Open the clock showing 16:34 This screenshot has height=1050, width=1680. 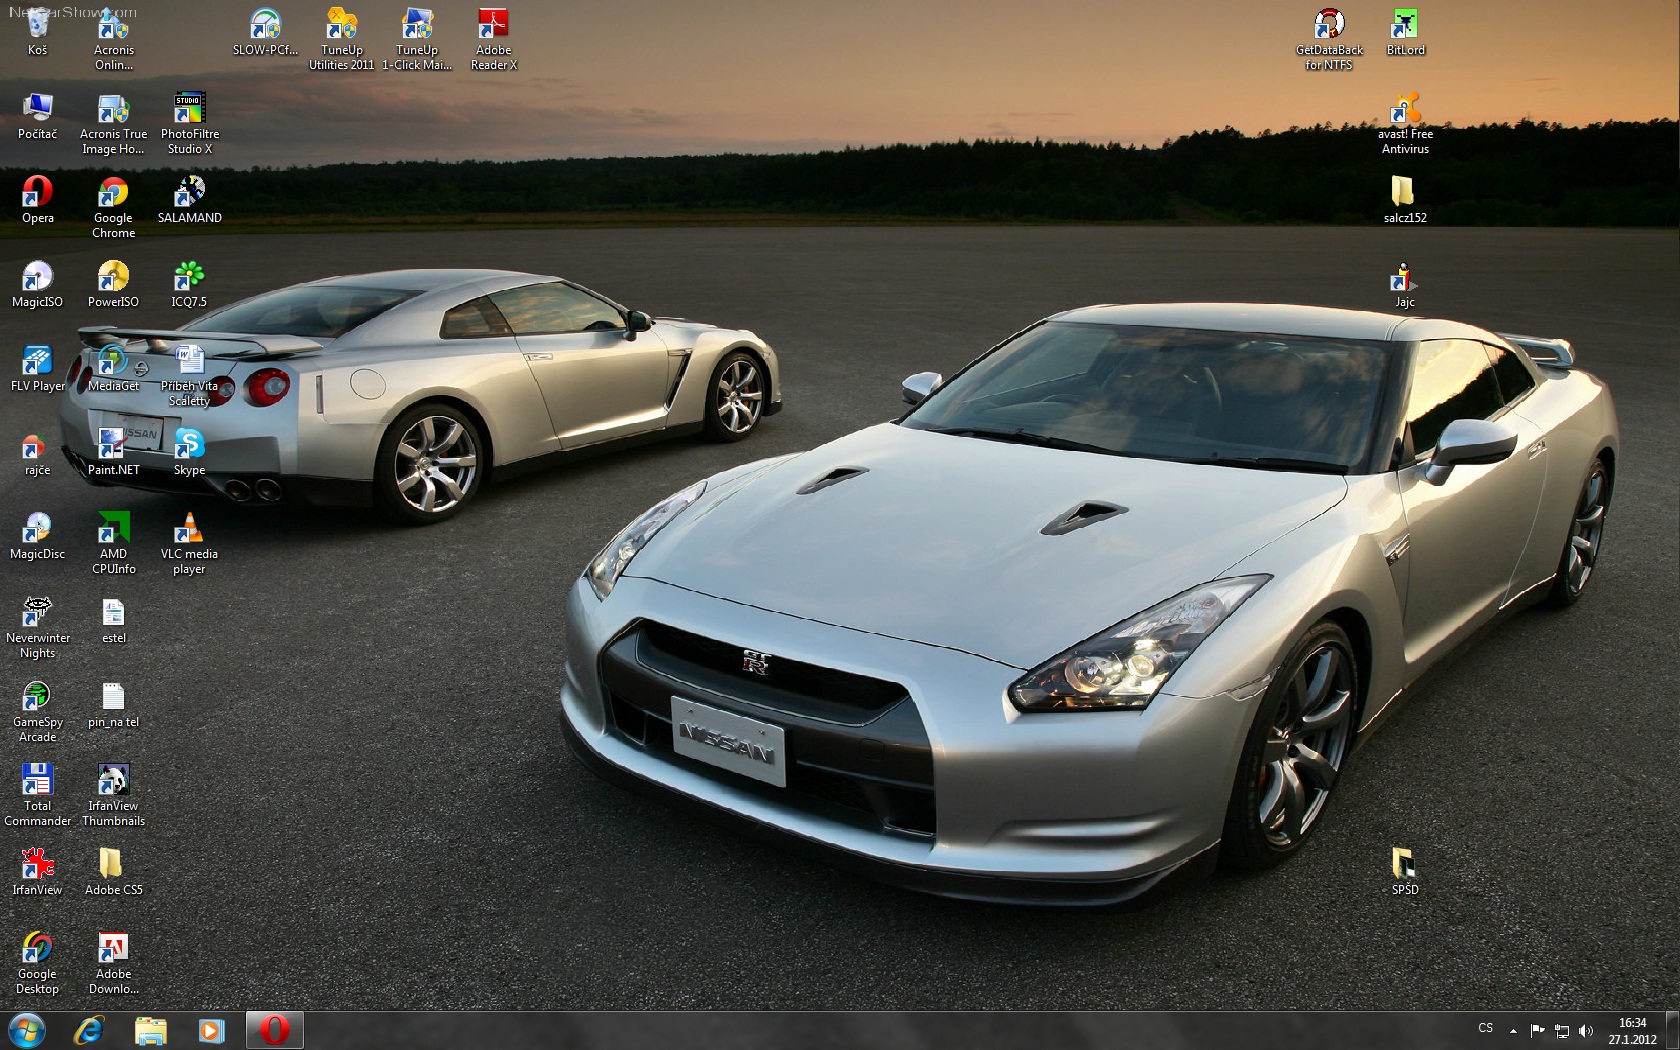tap(1632, 1031)
